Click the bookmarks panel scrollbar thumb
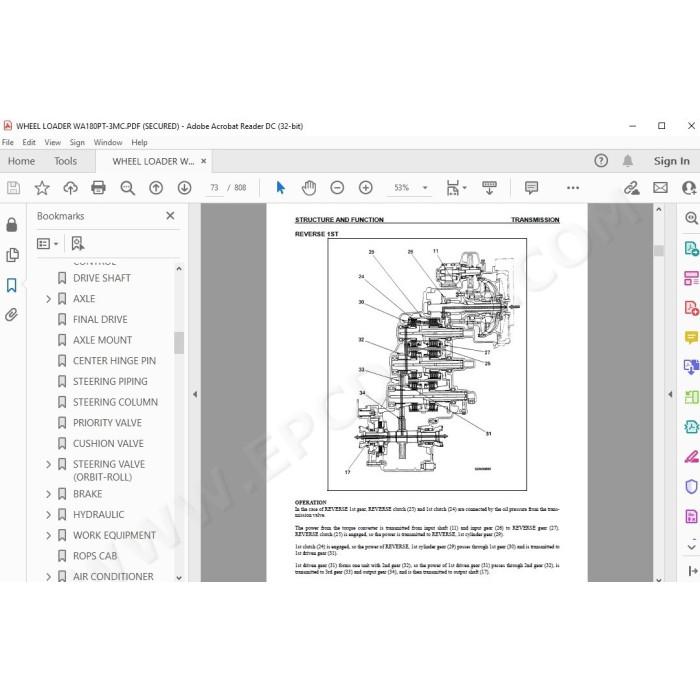 click(179, 343)
